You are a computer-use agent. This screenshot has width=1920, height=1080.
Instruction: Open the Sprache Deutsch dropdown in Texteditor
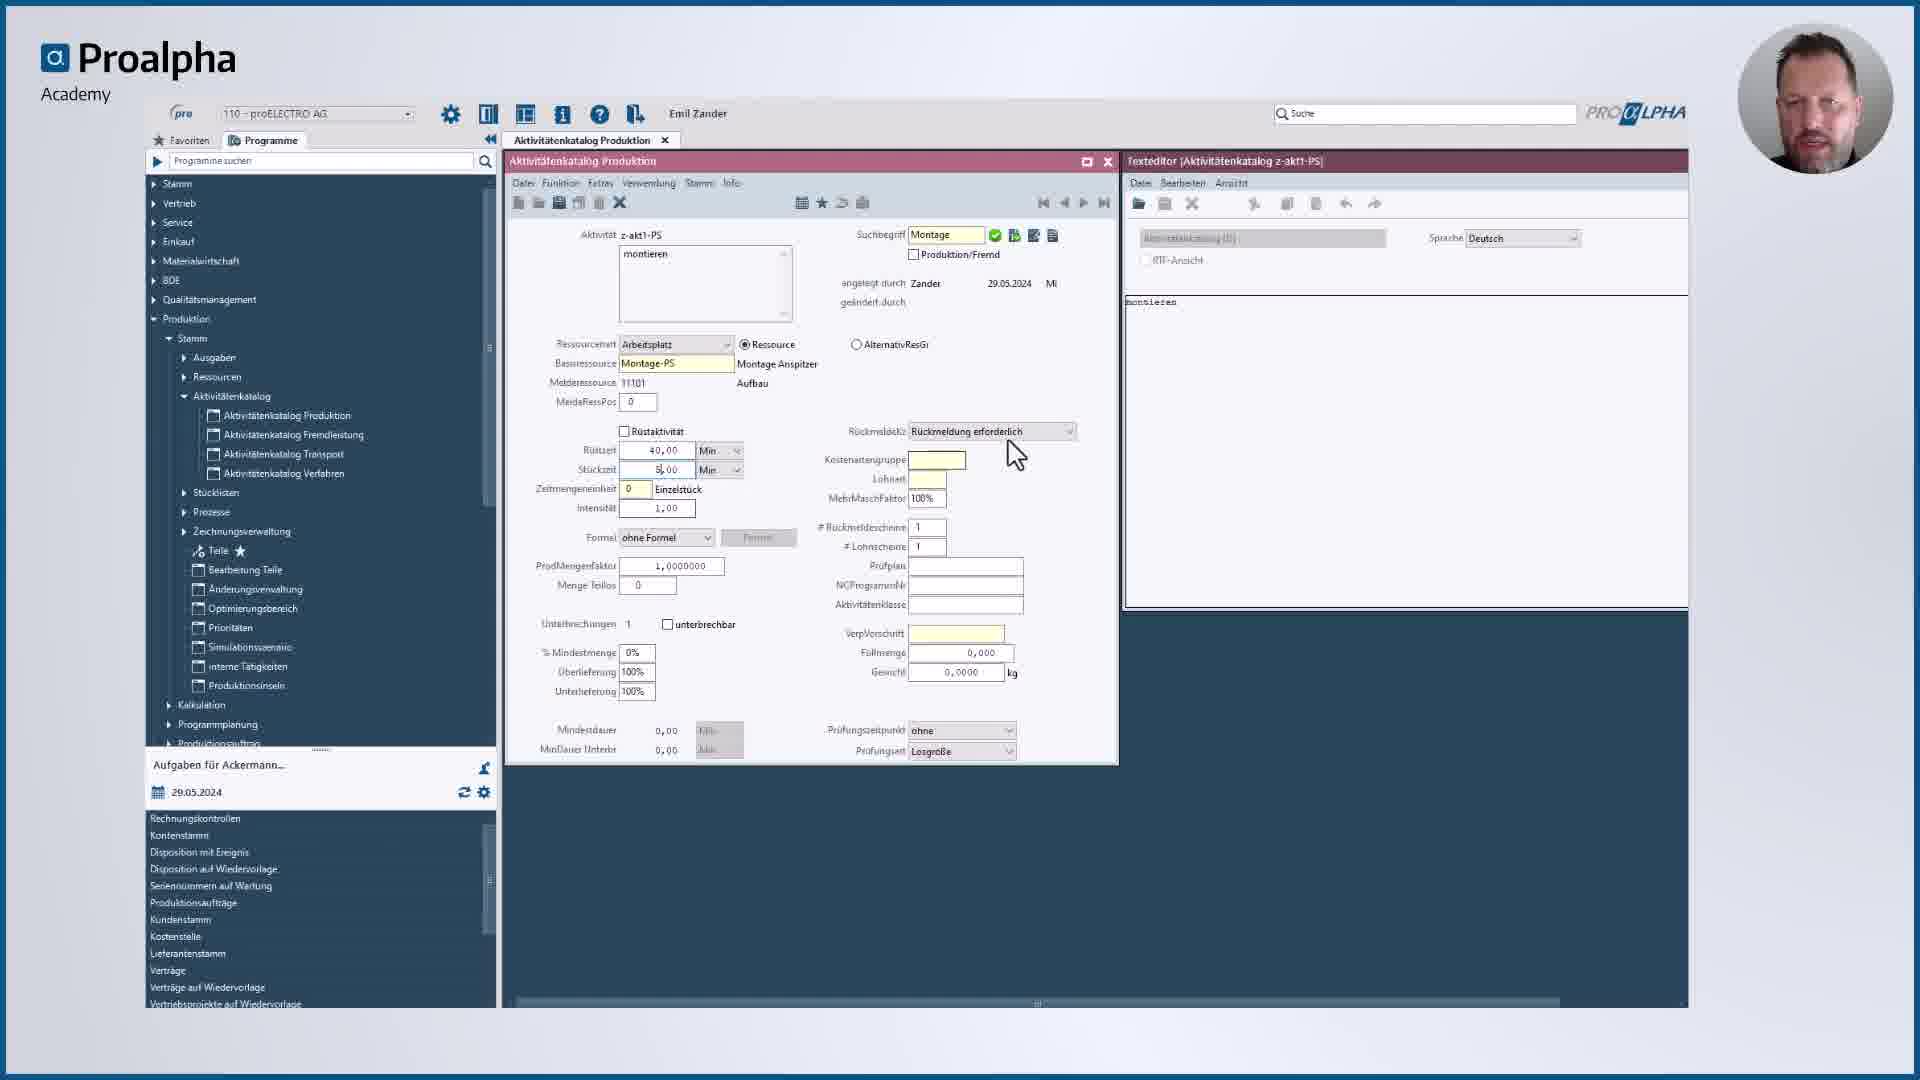tap(1523, 239)
